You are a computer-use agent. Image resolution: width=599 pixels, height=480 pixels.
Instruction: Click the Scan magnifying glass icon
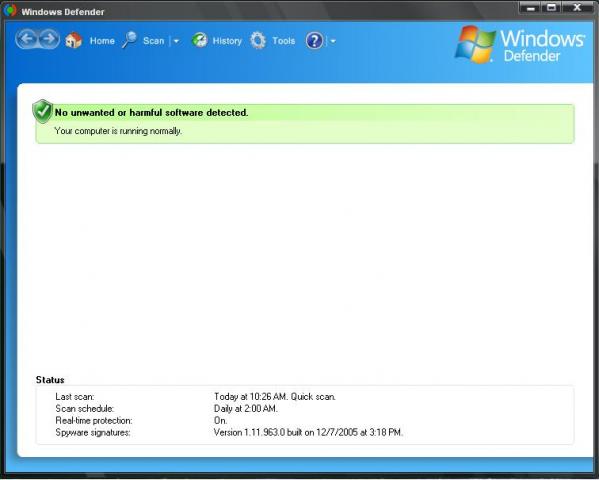130,40
